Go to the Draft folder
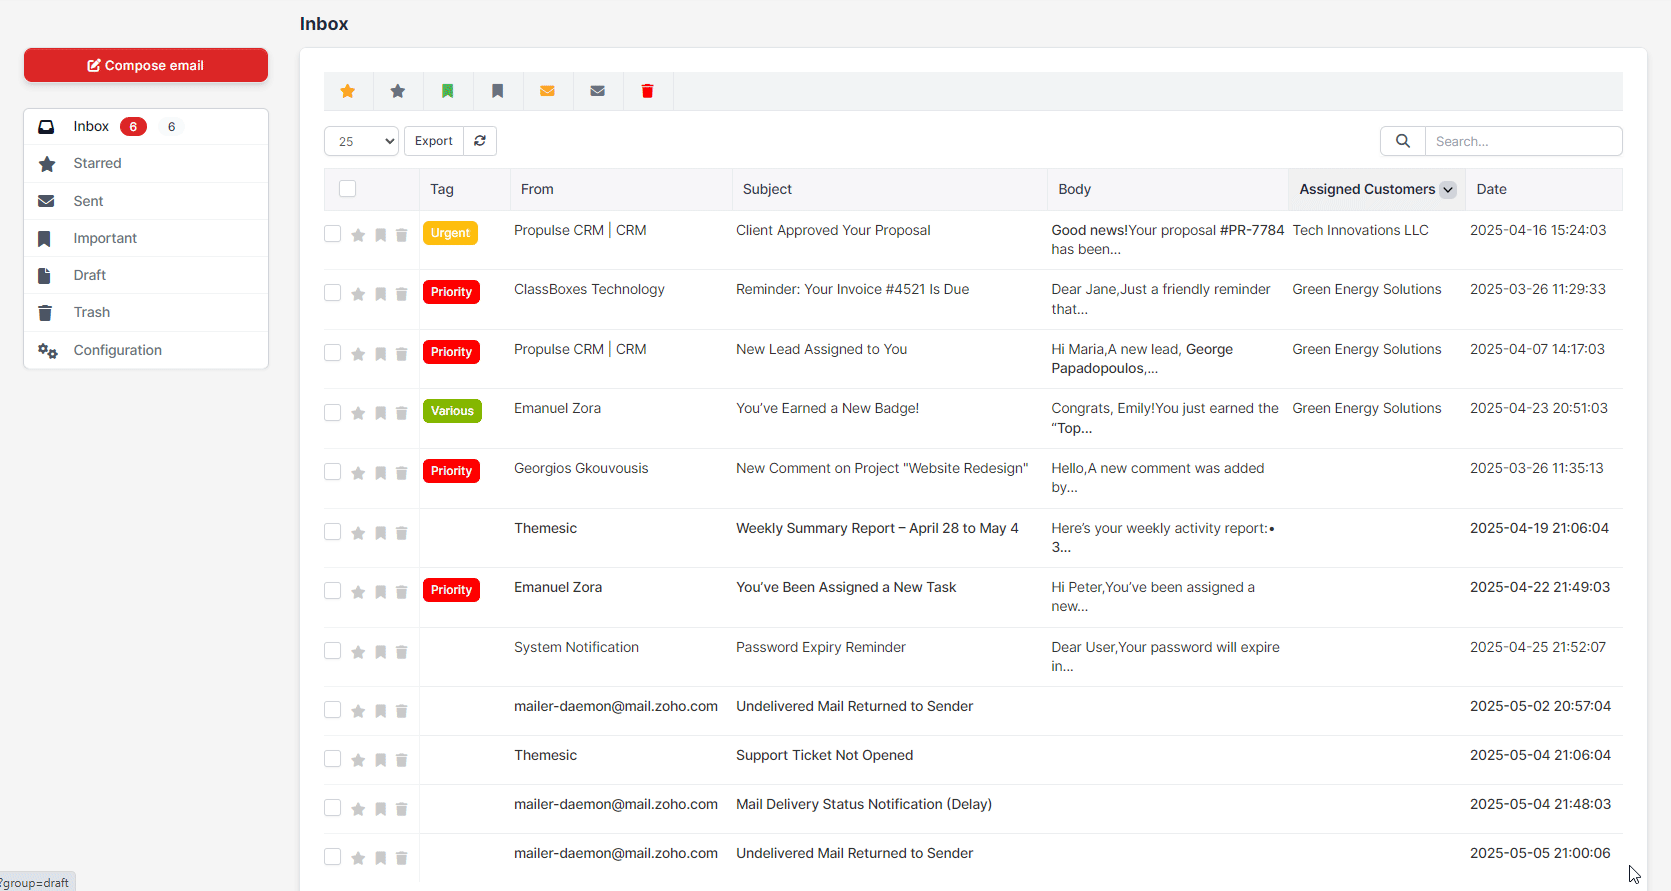Viewport: 1671px width, 891px height. point(89,275)
